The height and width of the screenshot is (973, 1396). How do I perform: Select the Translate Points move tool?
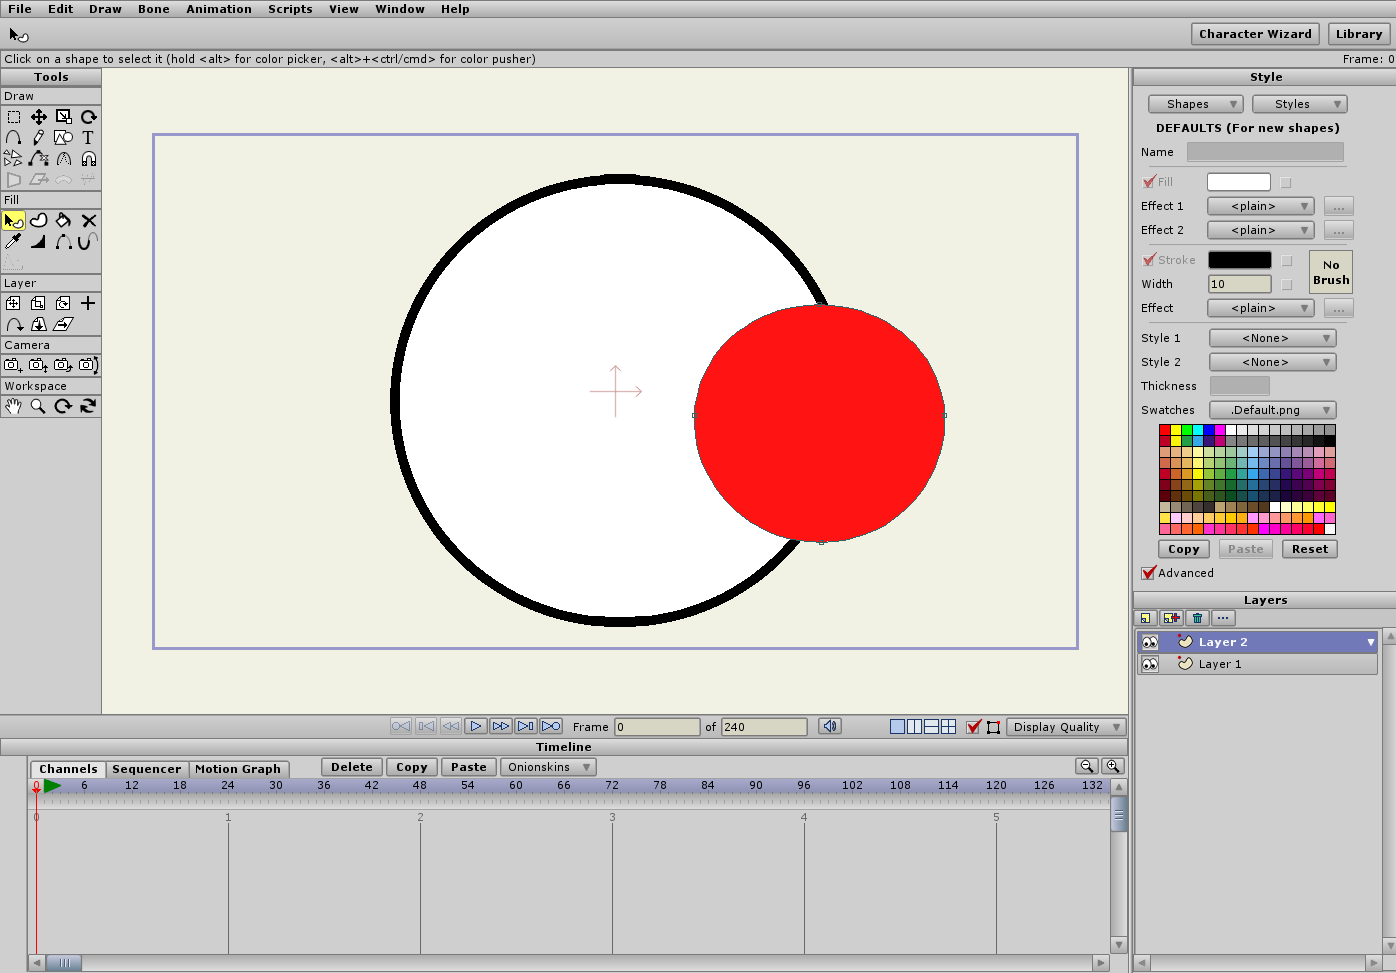[39, 117]
